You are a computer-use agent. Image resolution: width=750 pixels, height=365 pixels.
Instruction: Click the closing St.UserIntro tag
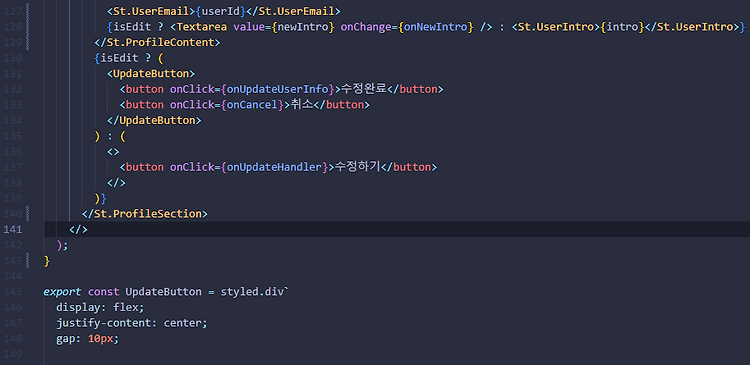pos(691,26)
